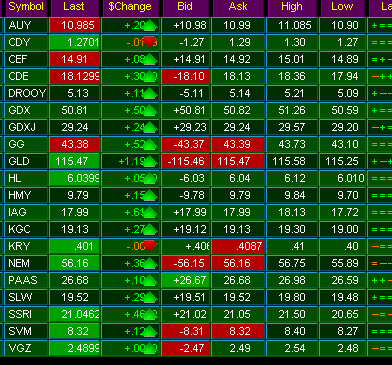Select the CDE symbol cell

click(26, 76)
